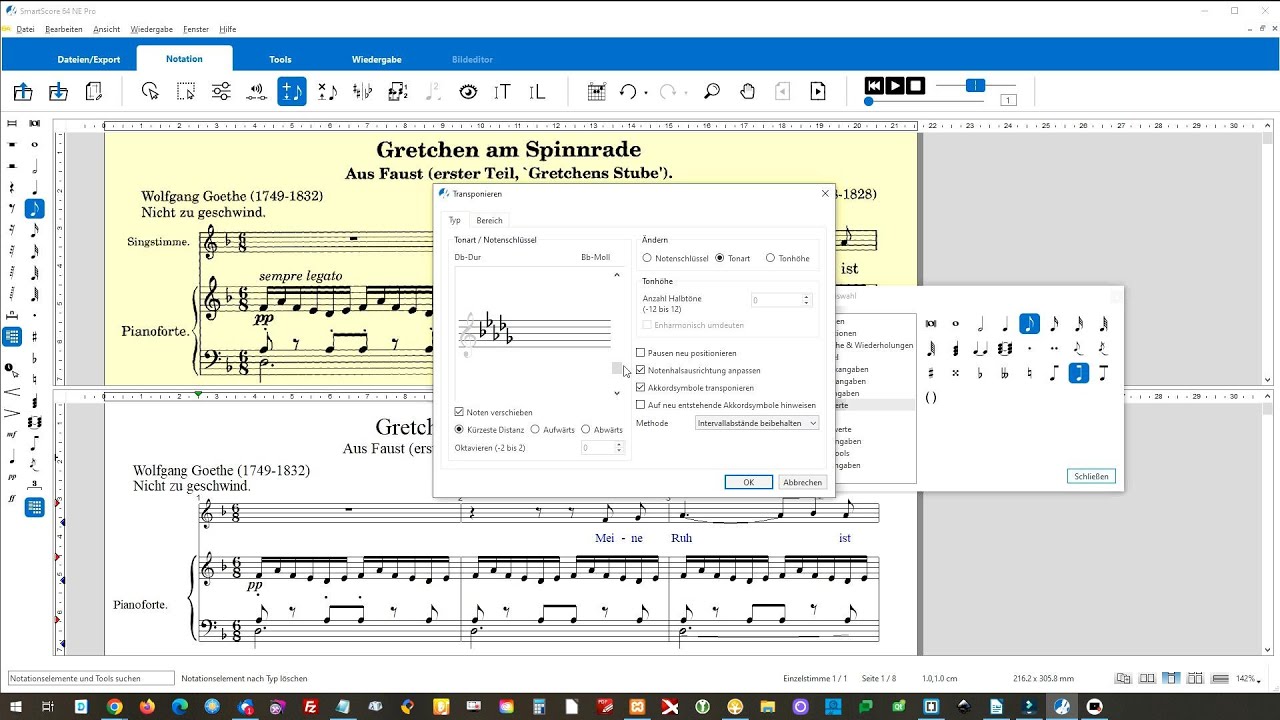1280x720 pixels.
Task: Rewind playback to the start
Action: click(874, 86)
